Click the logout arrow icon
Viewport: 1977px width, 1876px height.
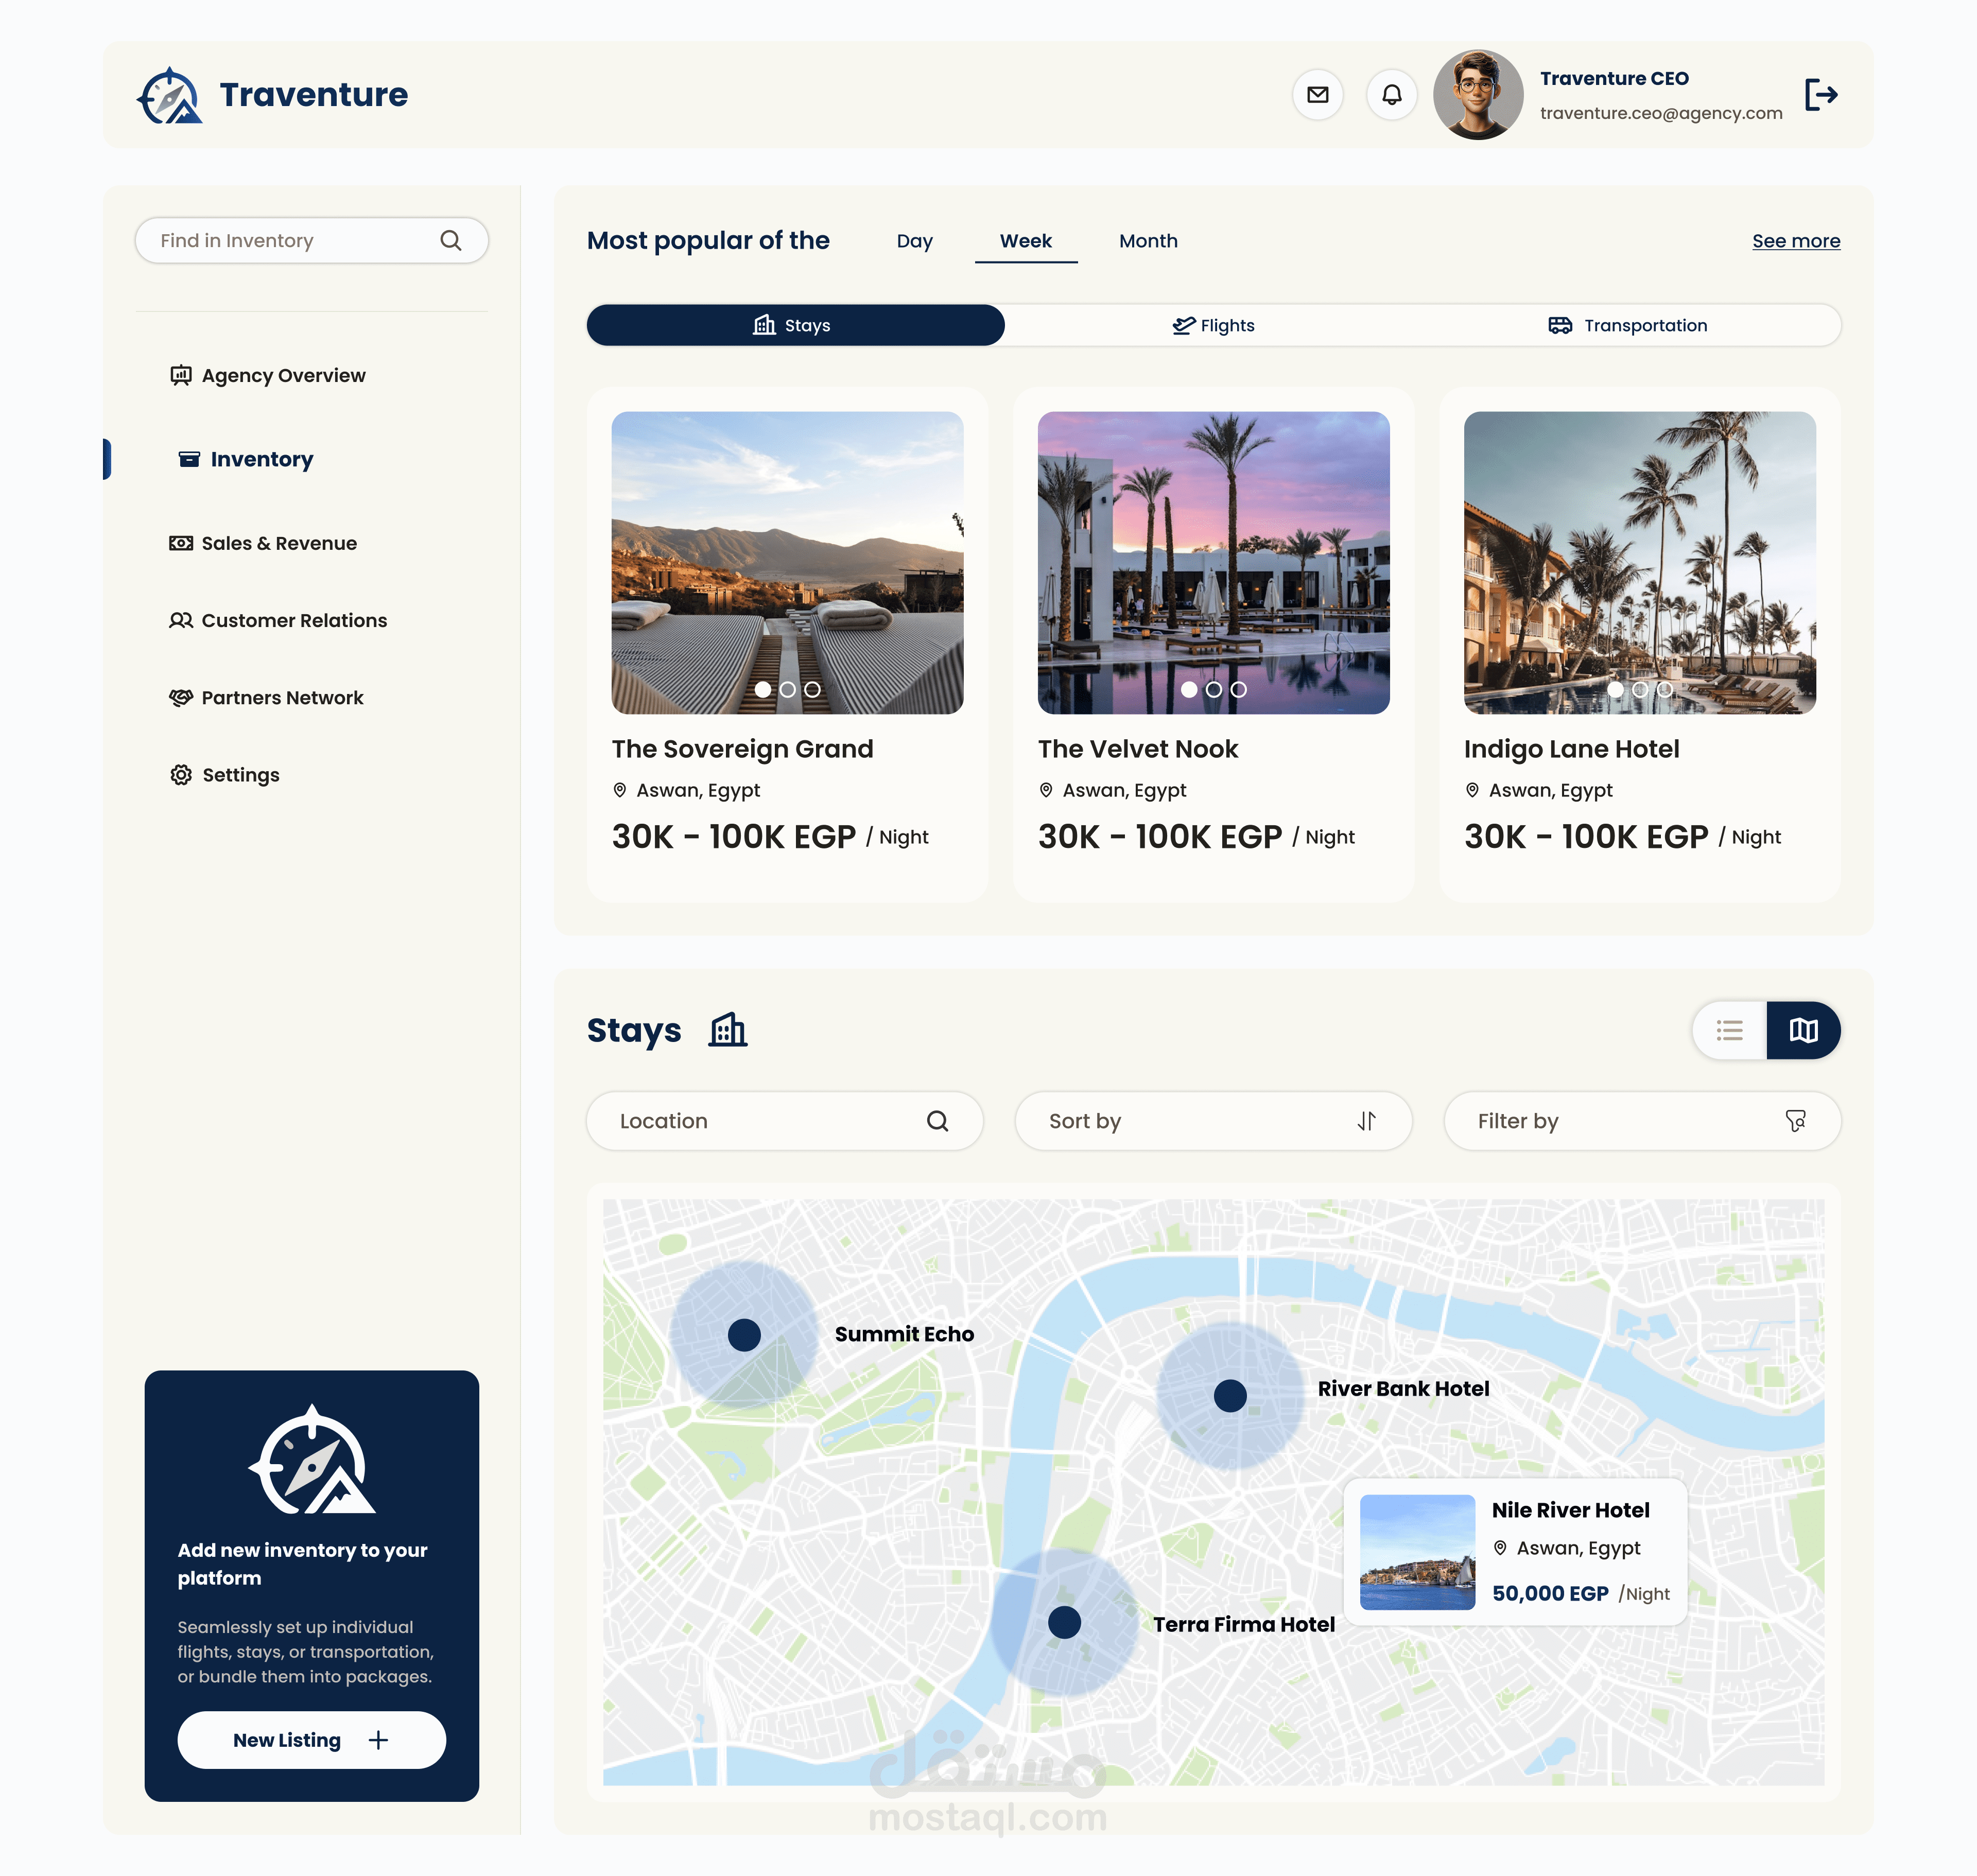(1820, 95)
